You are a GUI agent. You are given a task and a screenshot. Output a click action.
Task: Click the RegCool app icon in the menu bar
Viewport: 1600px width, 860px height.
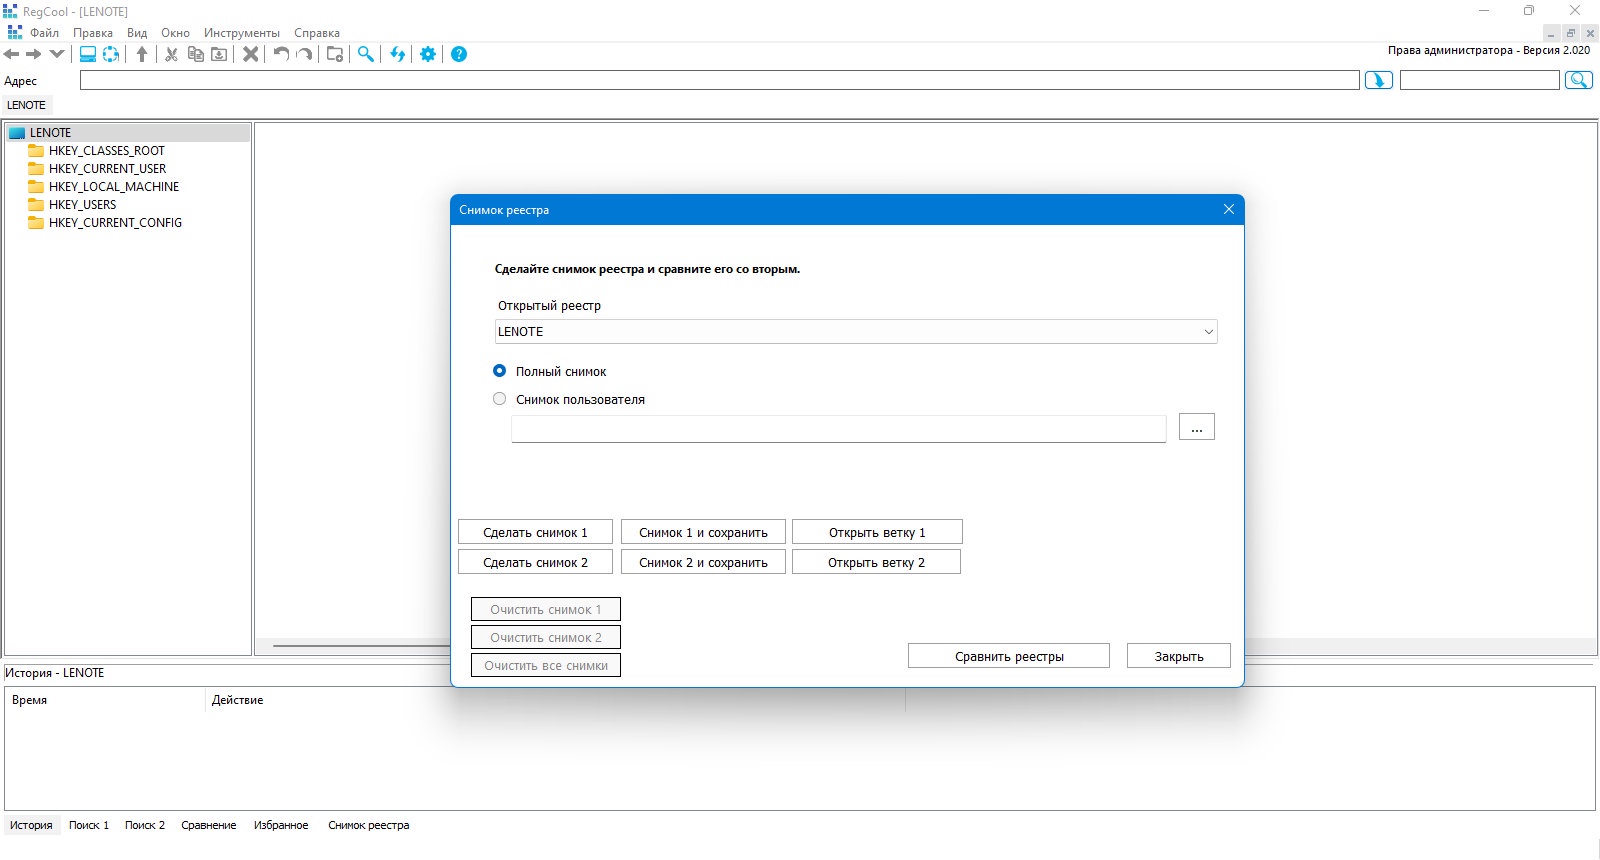14,32
